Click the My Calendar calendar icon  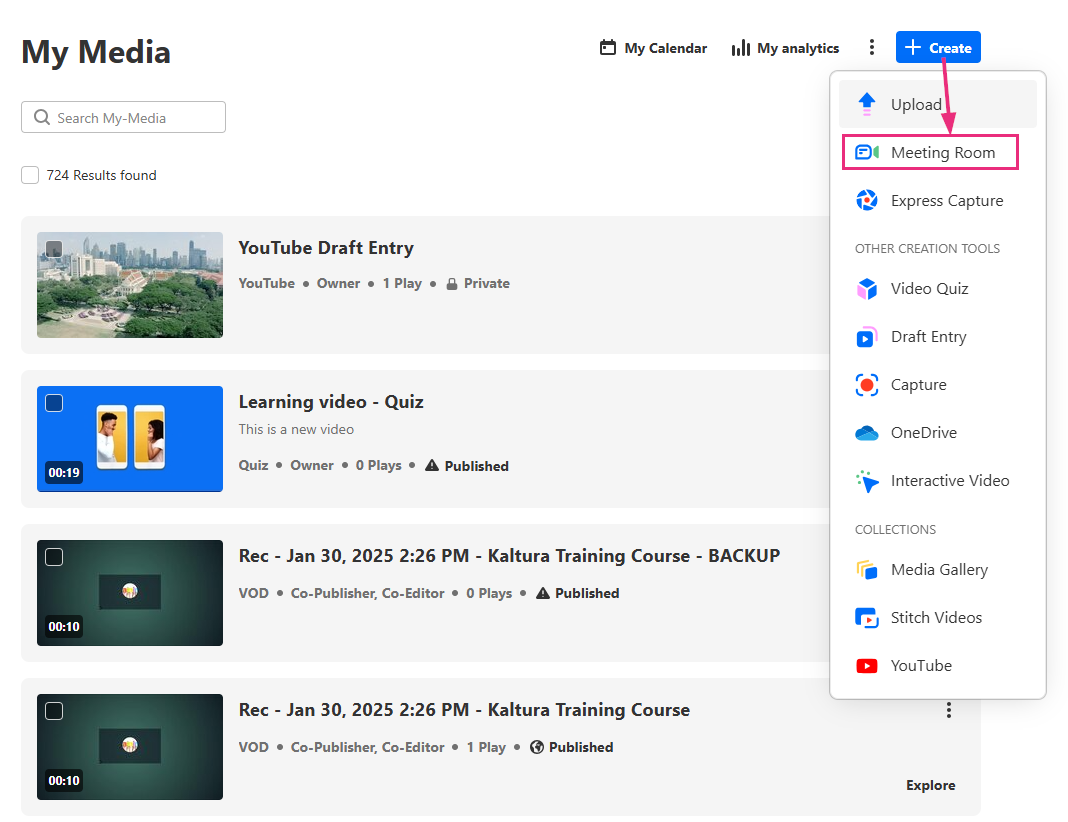(608, 48)
